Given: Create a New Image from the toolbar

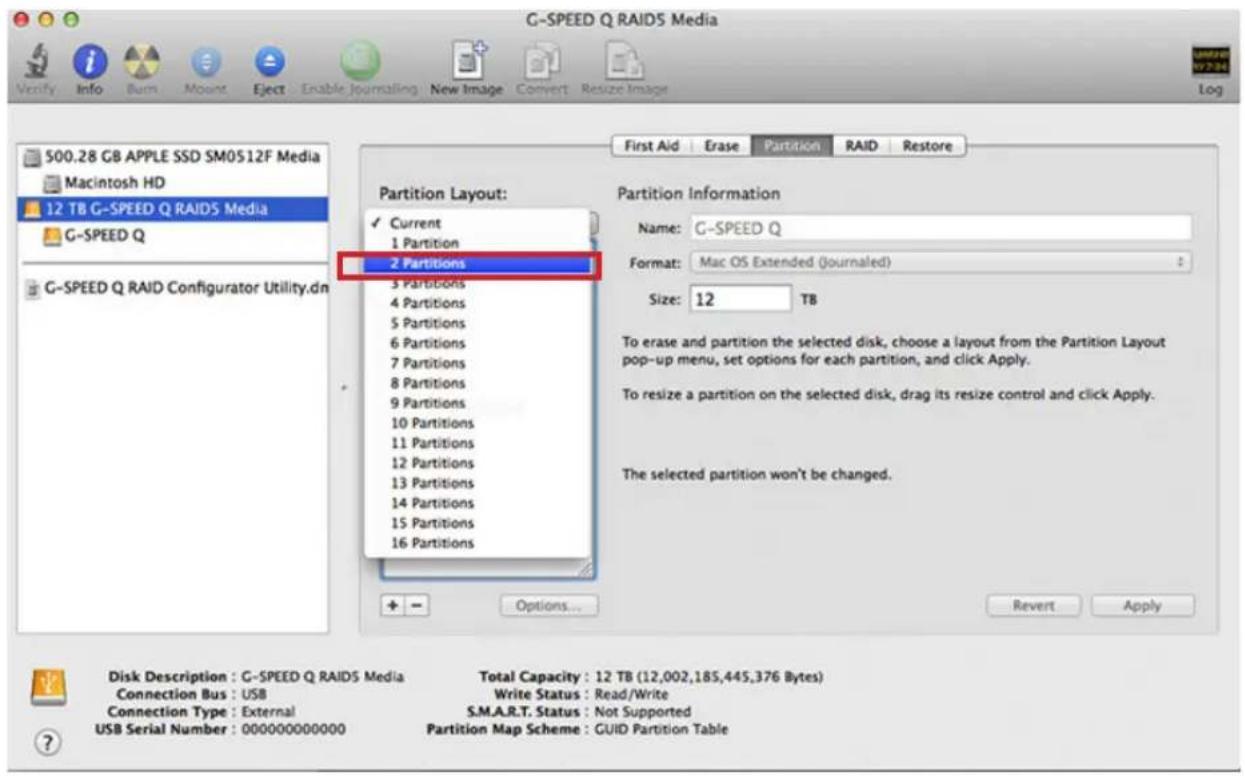Looking at the screenshot, I should 469,61.
